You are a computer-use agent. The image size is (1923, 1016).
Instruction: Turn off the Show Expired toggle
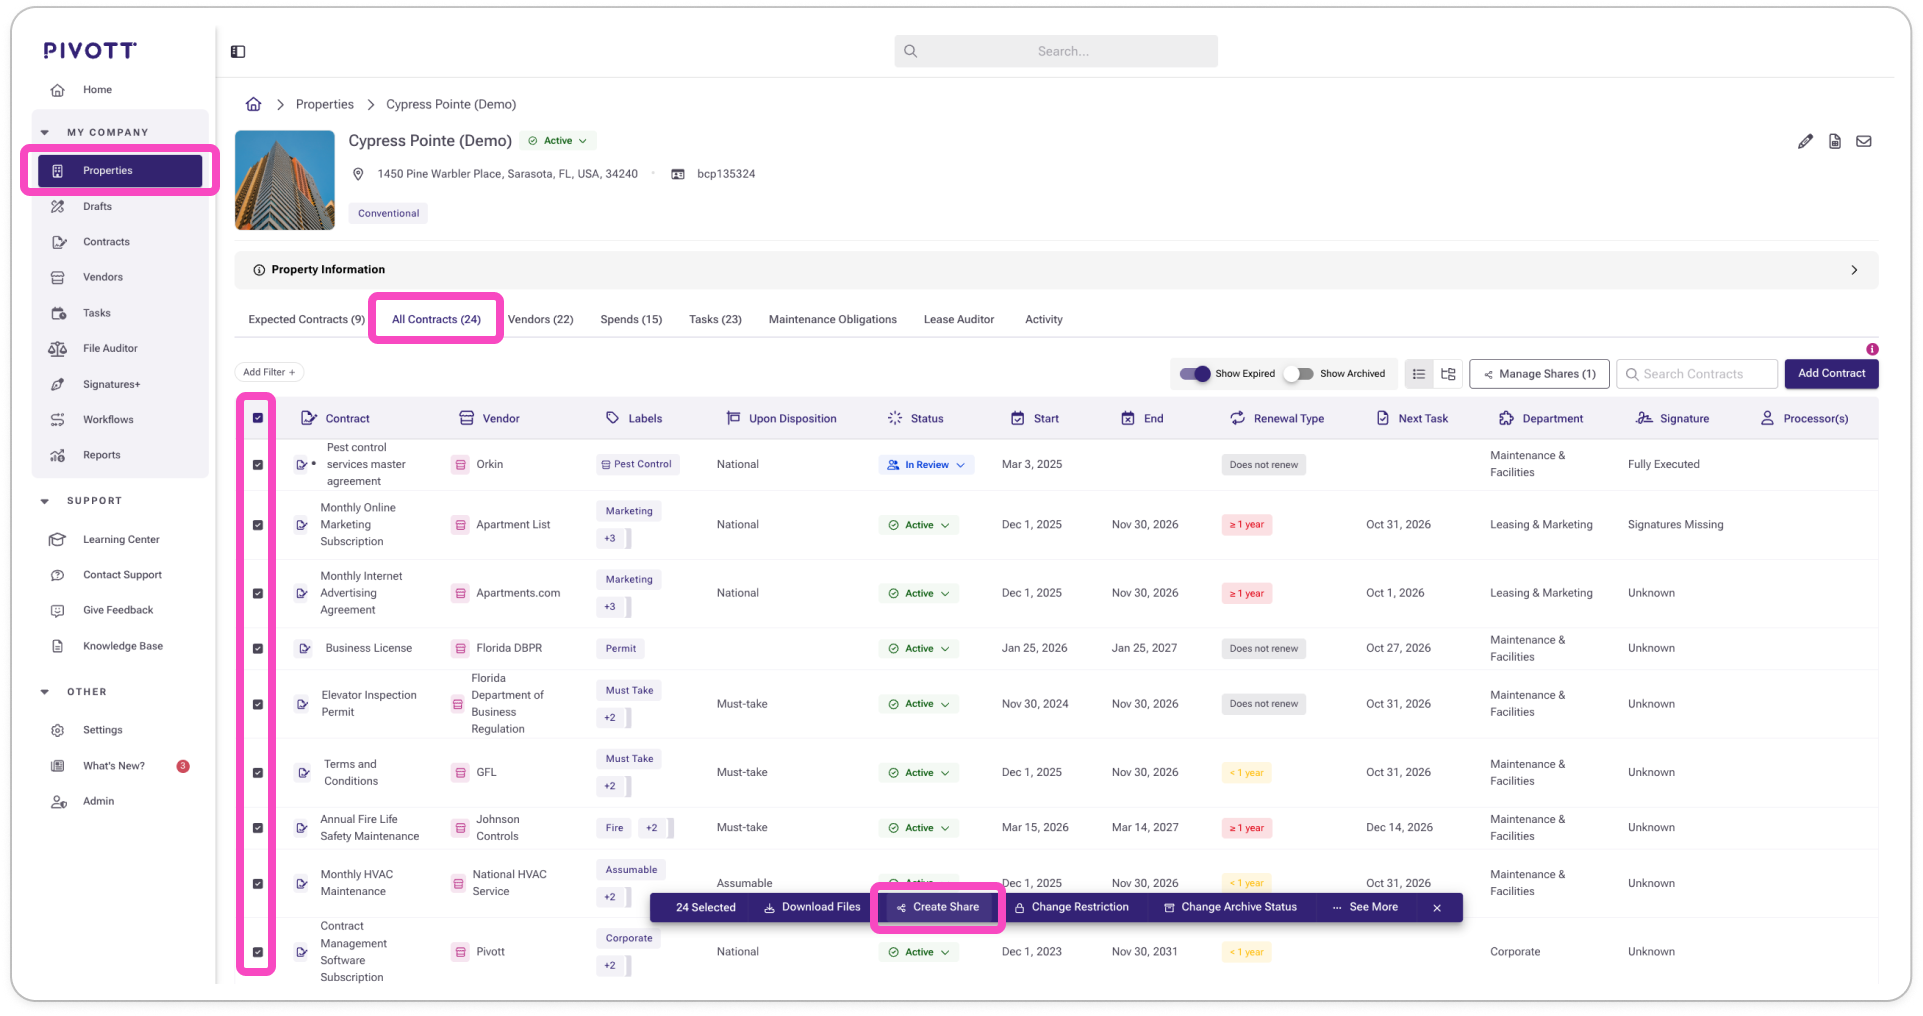coord(1195,374)
